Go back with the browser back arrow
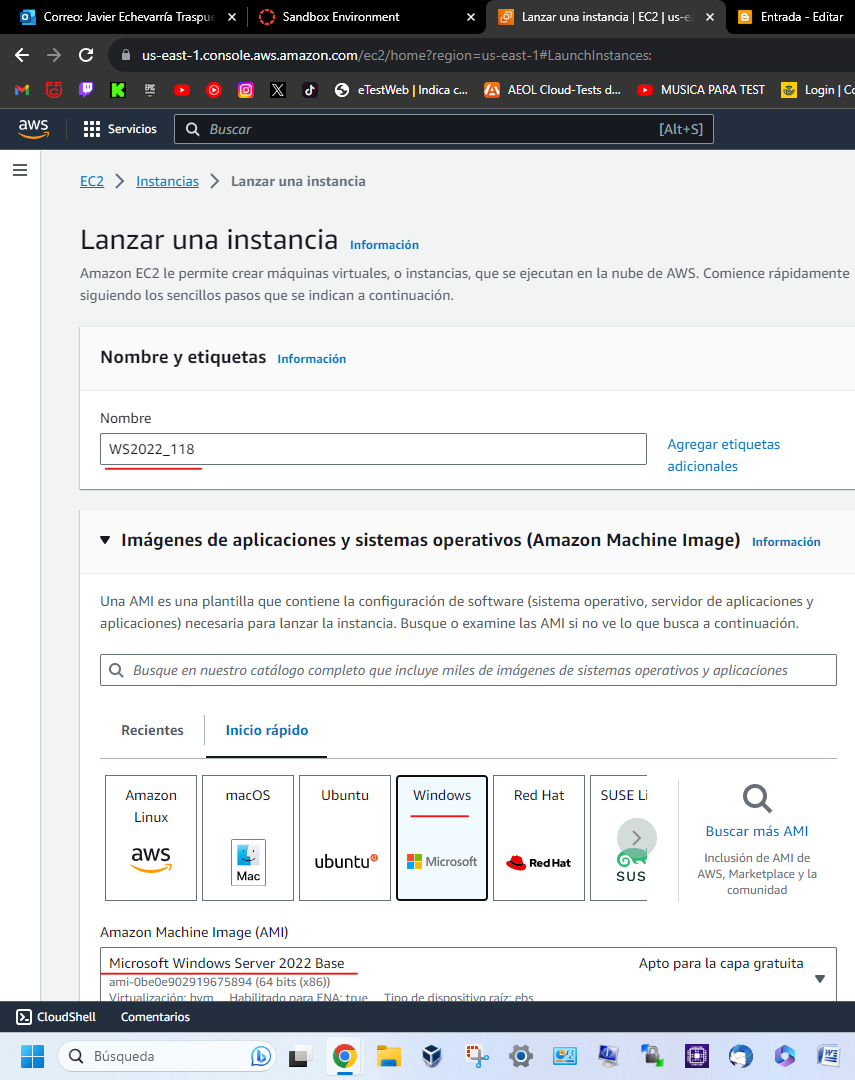 click(x=22, y=55)
